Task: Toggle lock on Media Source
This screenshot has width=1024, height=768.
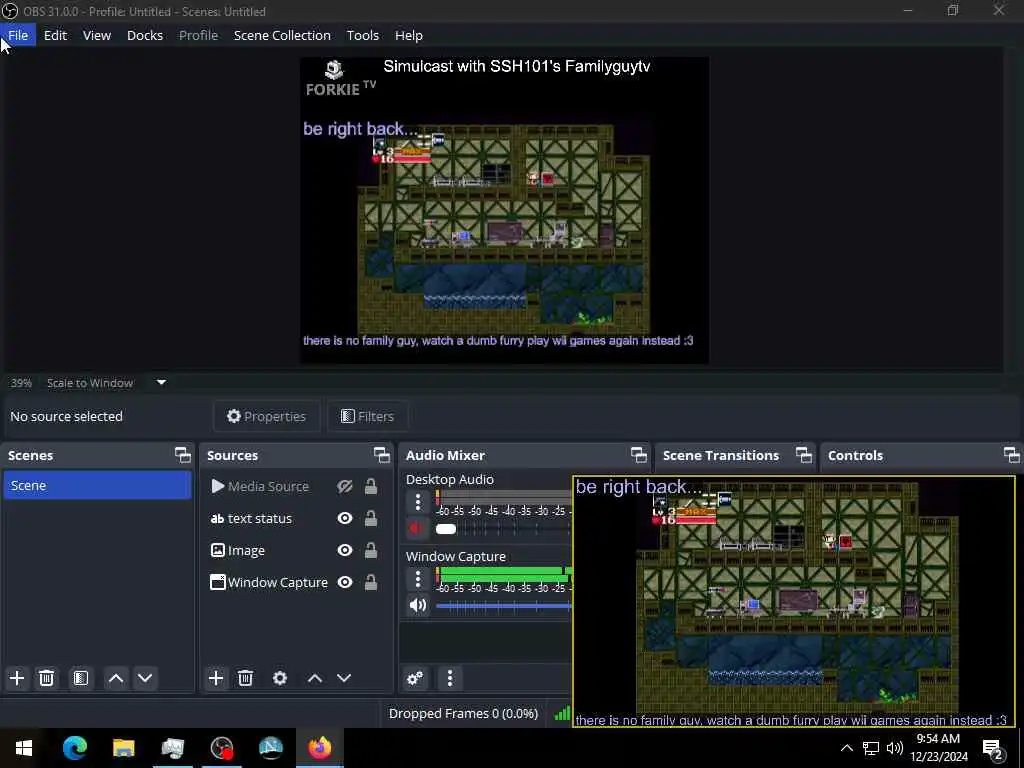Action: point(370,487)
